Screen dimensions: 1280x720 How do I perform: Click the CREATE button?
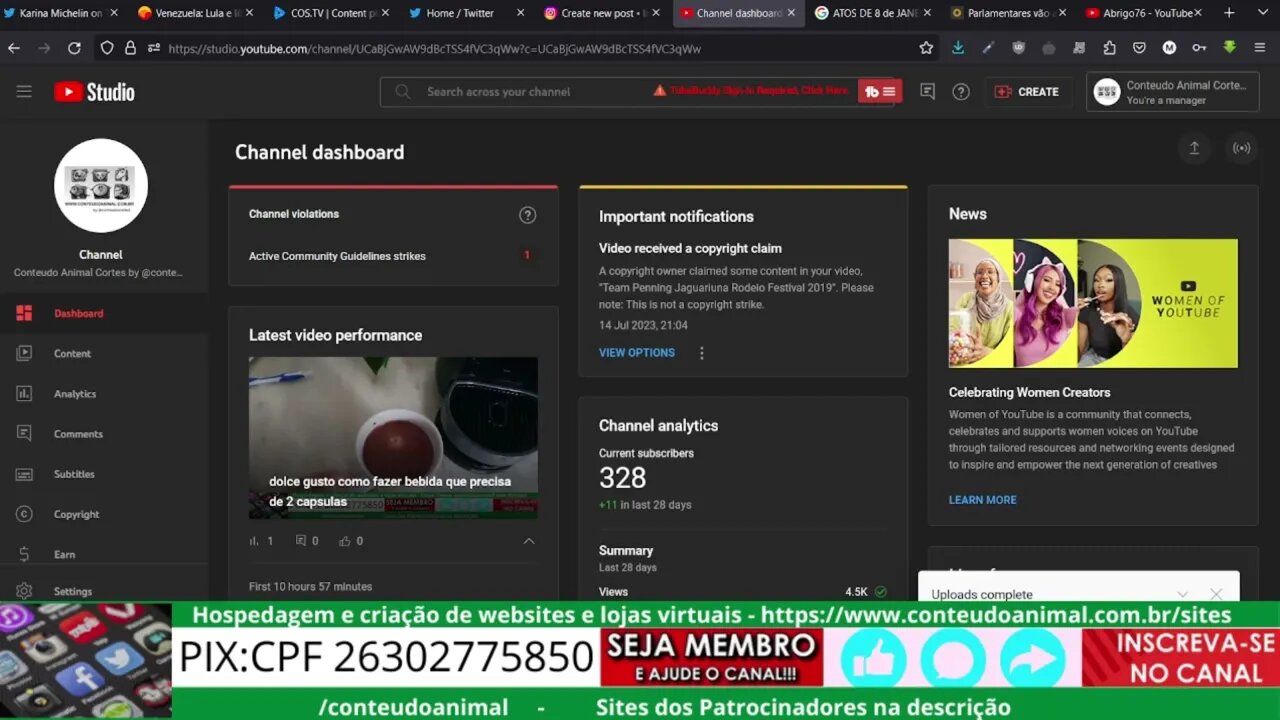(1027, 92)
